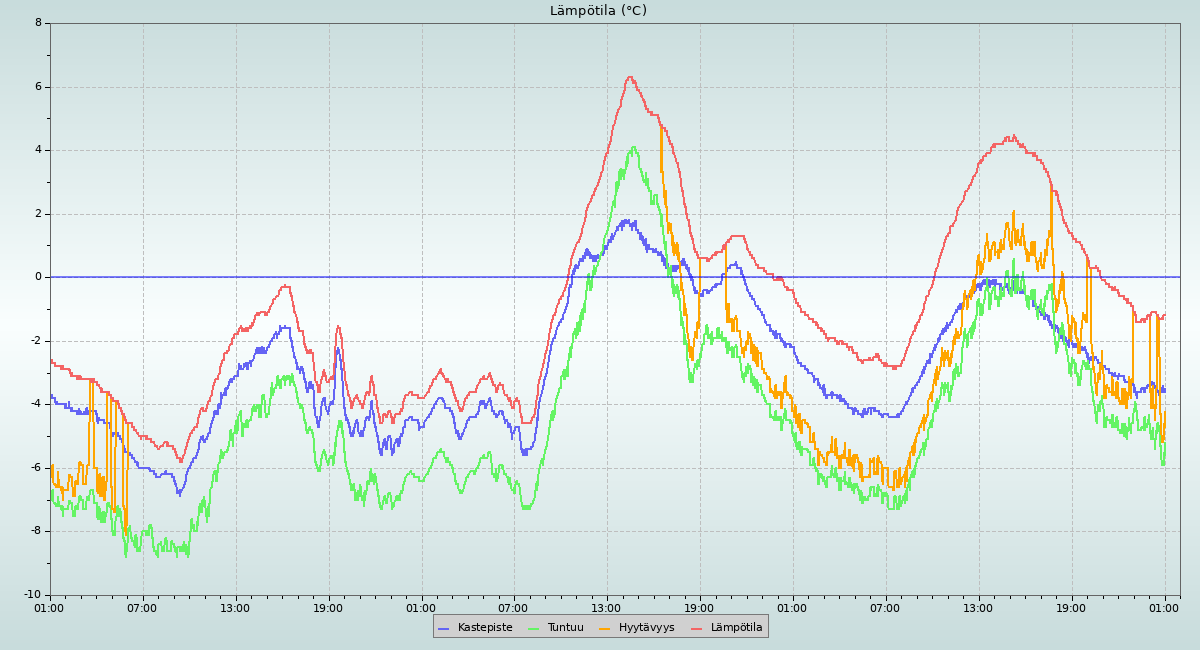Click the rightmost 01:00 time label
Screen dimensions: 1200x650
pyautogui.click(x=1164, y=607)
